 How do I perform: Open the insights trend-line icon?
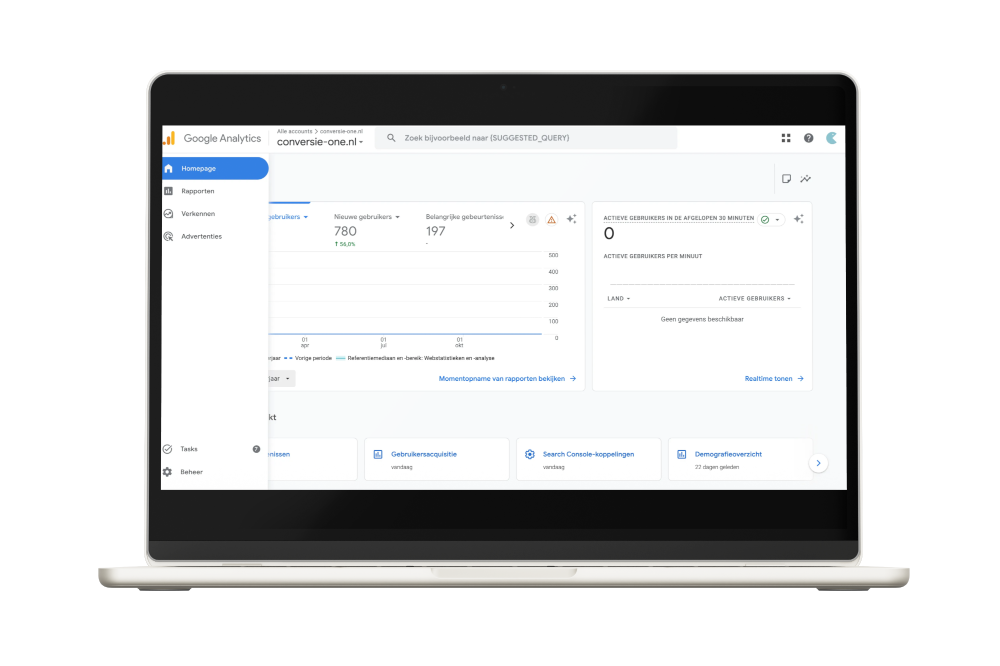point(806,179)
